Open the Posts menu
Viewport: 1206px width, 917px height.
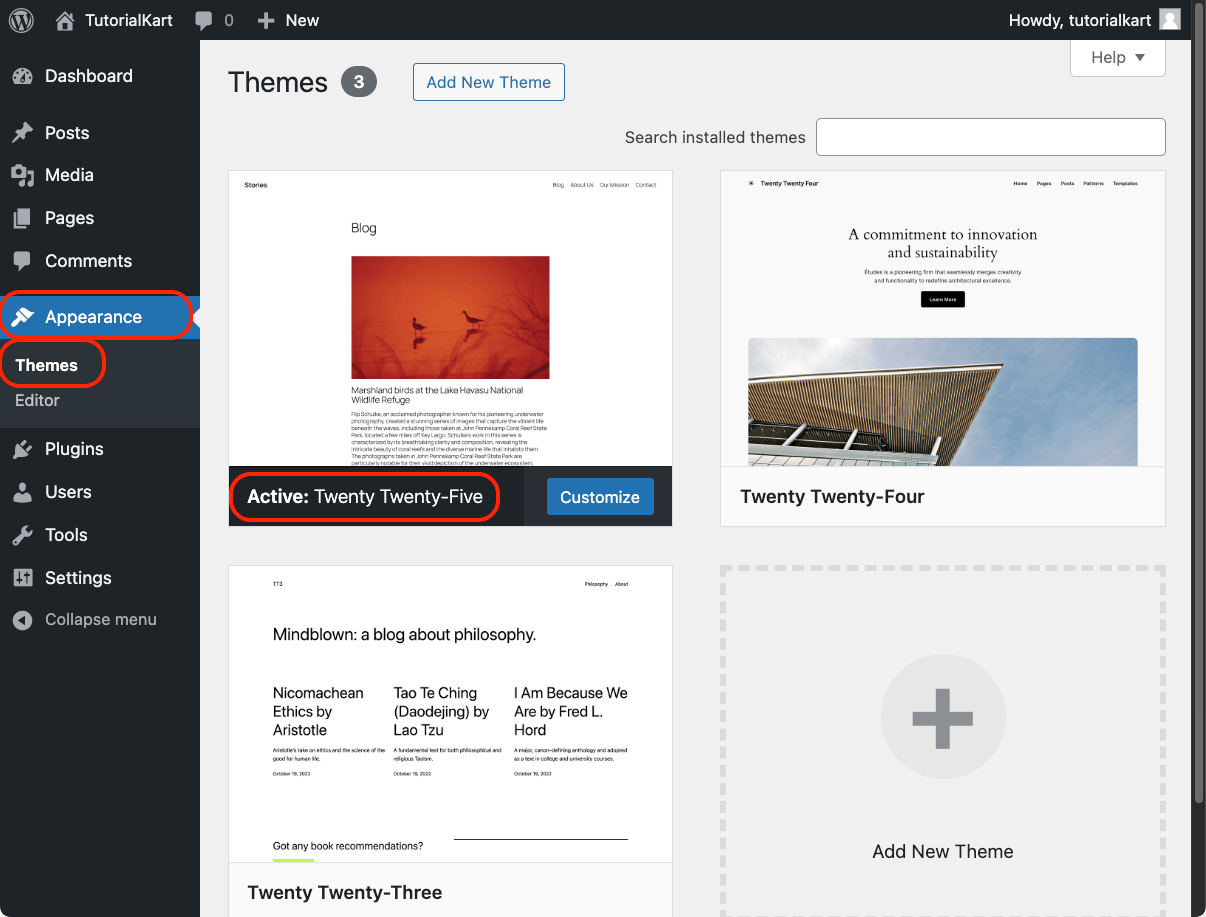(x=100, y=133)
